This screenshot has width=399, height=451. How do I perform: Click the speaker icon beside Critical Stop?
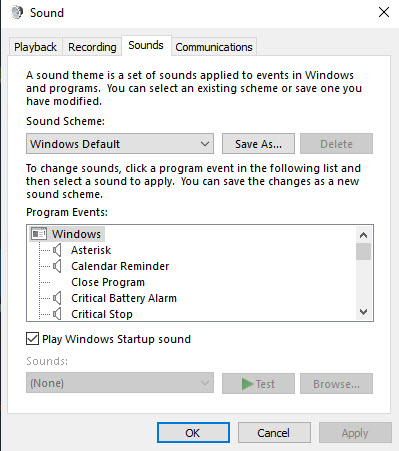(57, 314)
